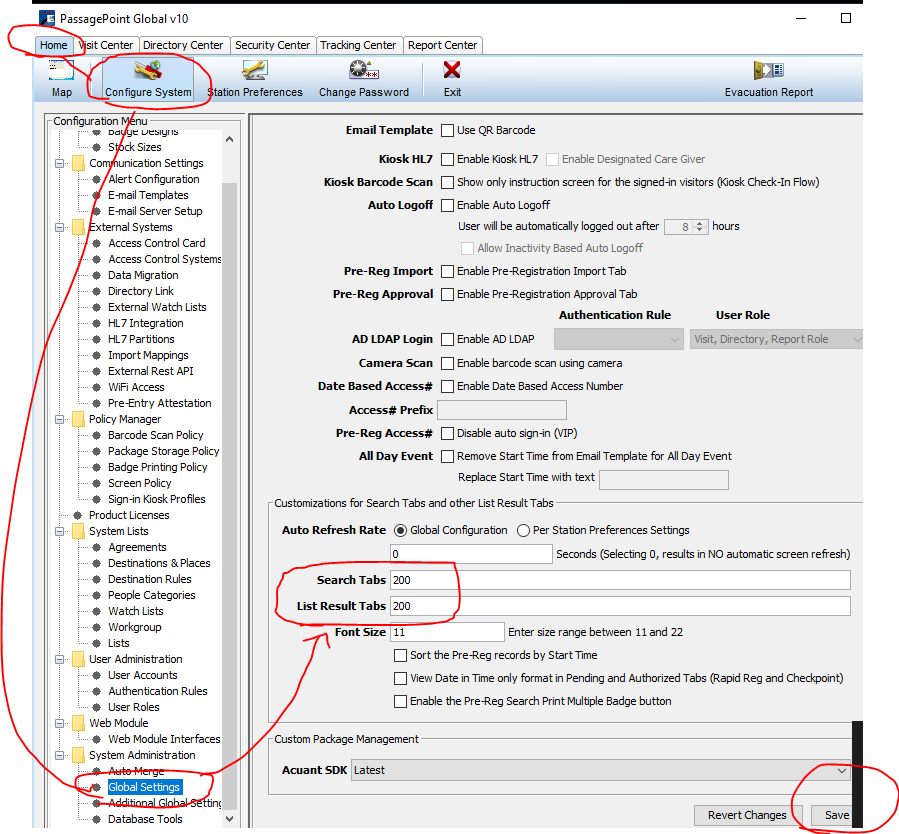The height and width of the screenshot is (834, 899).
Task: Open the Map toolbar icon
Action: (61, 71)
